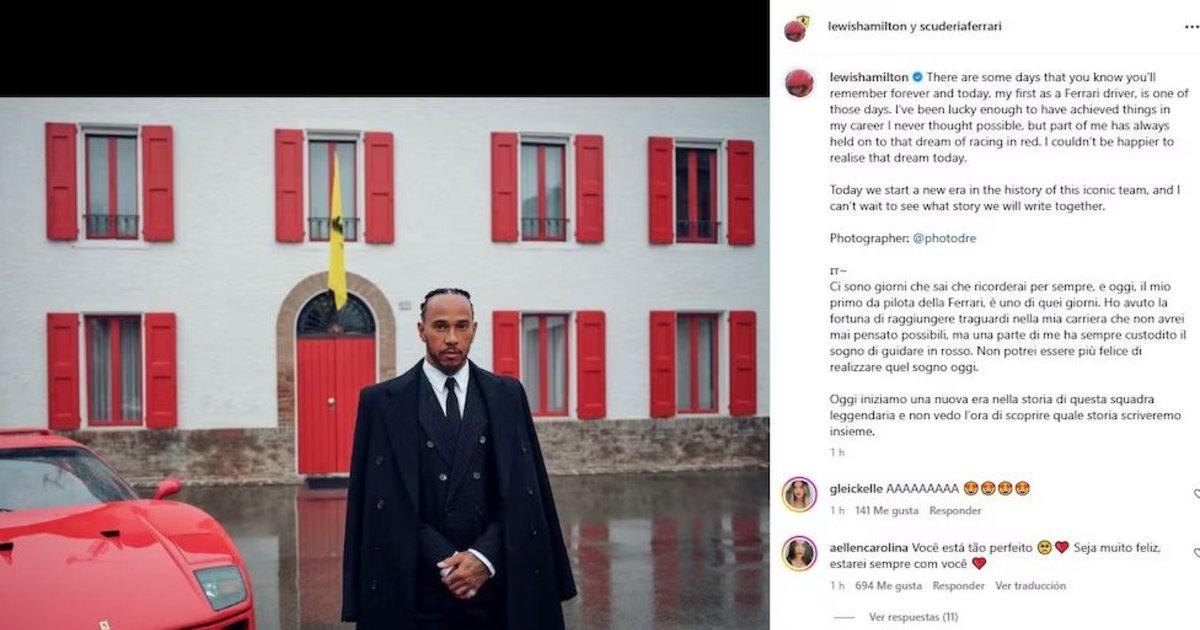Reply to gleickelle's comment via Responder
Viewport: 1200px width, 630px height.
[955, 511]
